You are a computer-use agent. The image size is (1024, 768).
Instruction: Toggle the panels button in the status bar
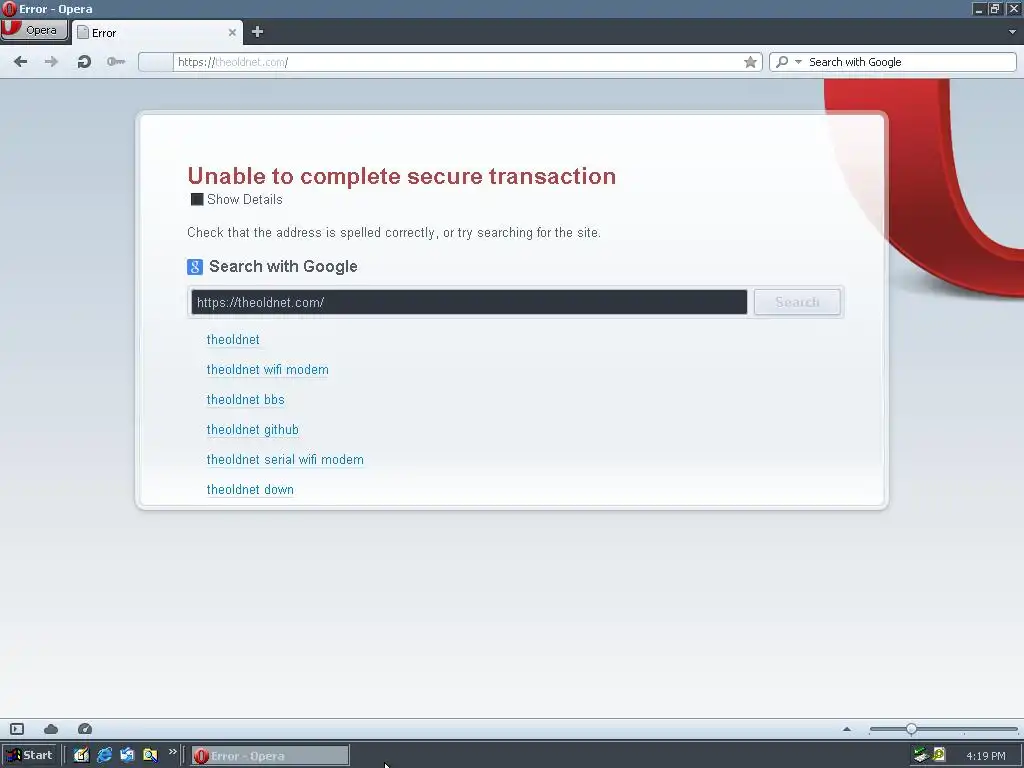(17, 729)
